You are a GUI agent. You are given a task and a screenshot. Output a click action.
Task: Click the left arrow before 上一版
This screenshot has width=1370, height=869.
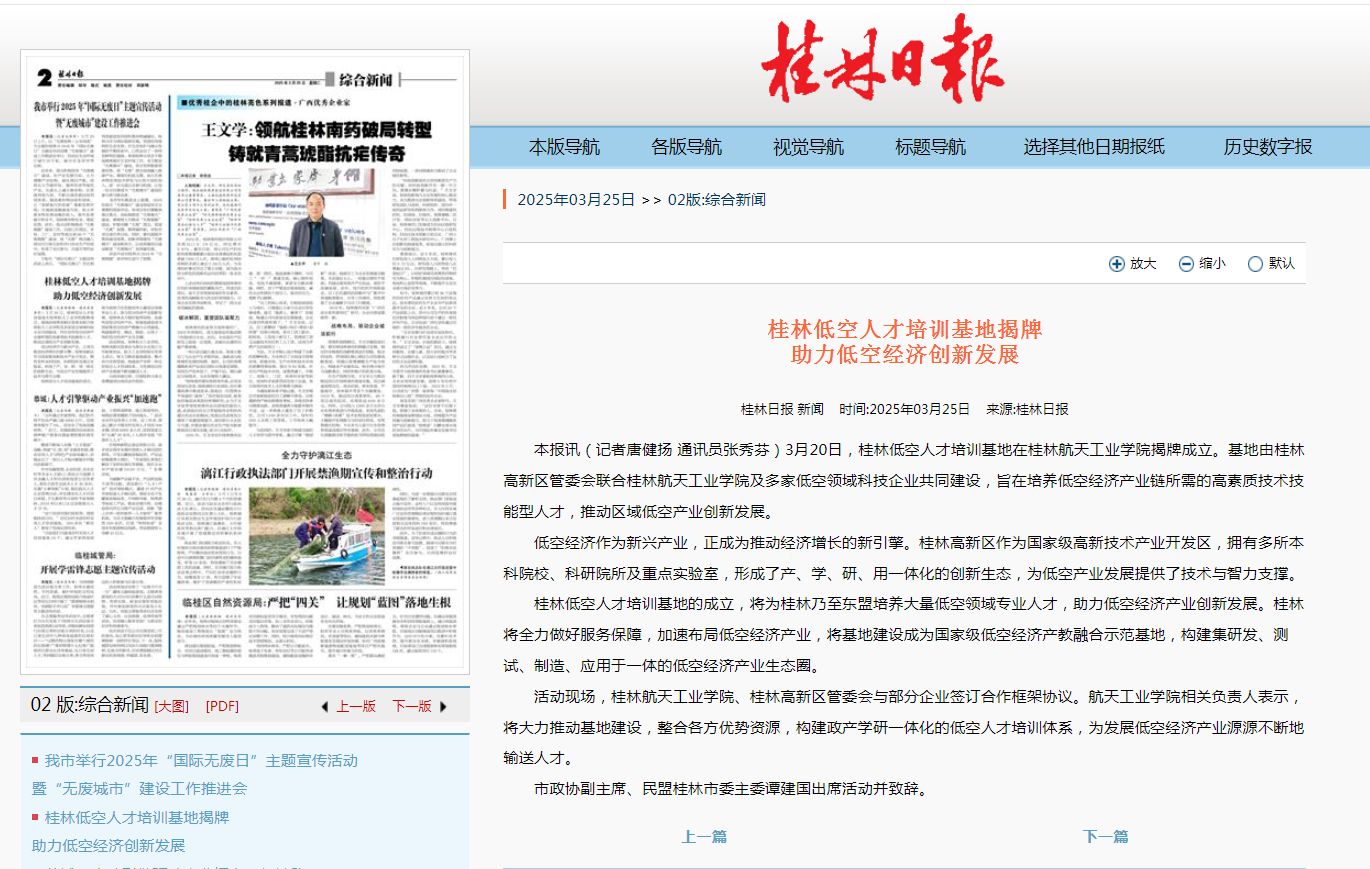[324, 707]
